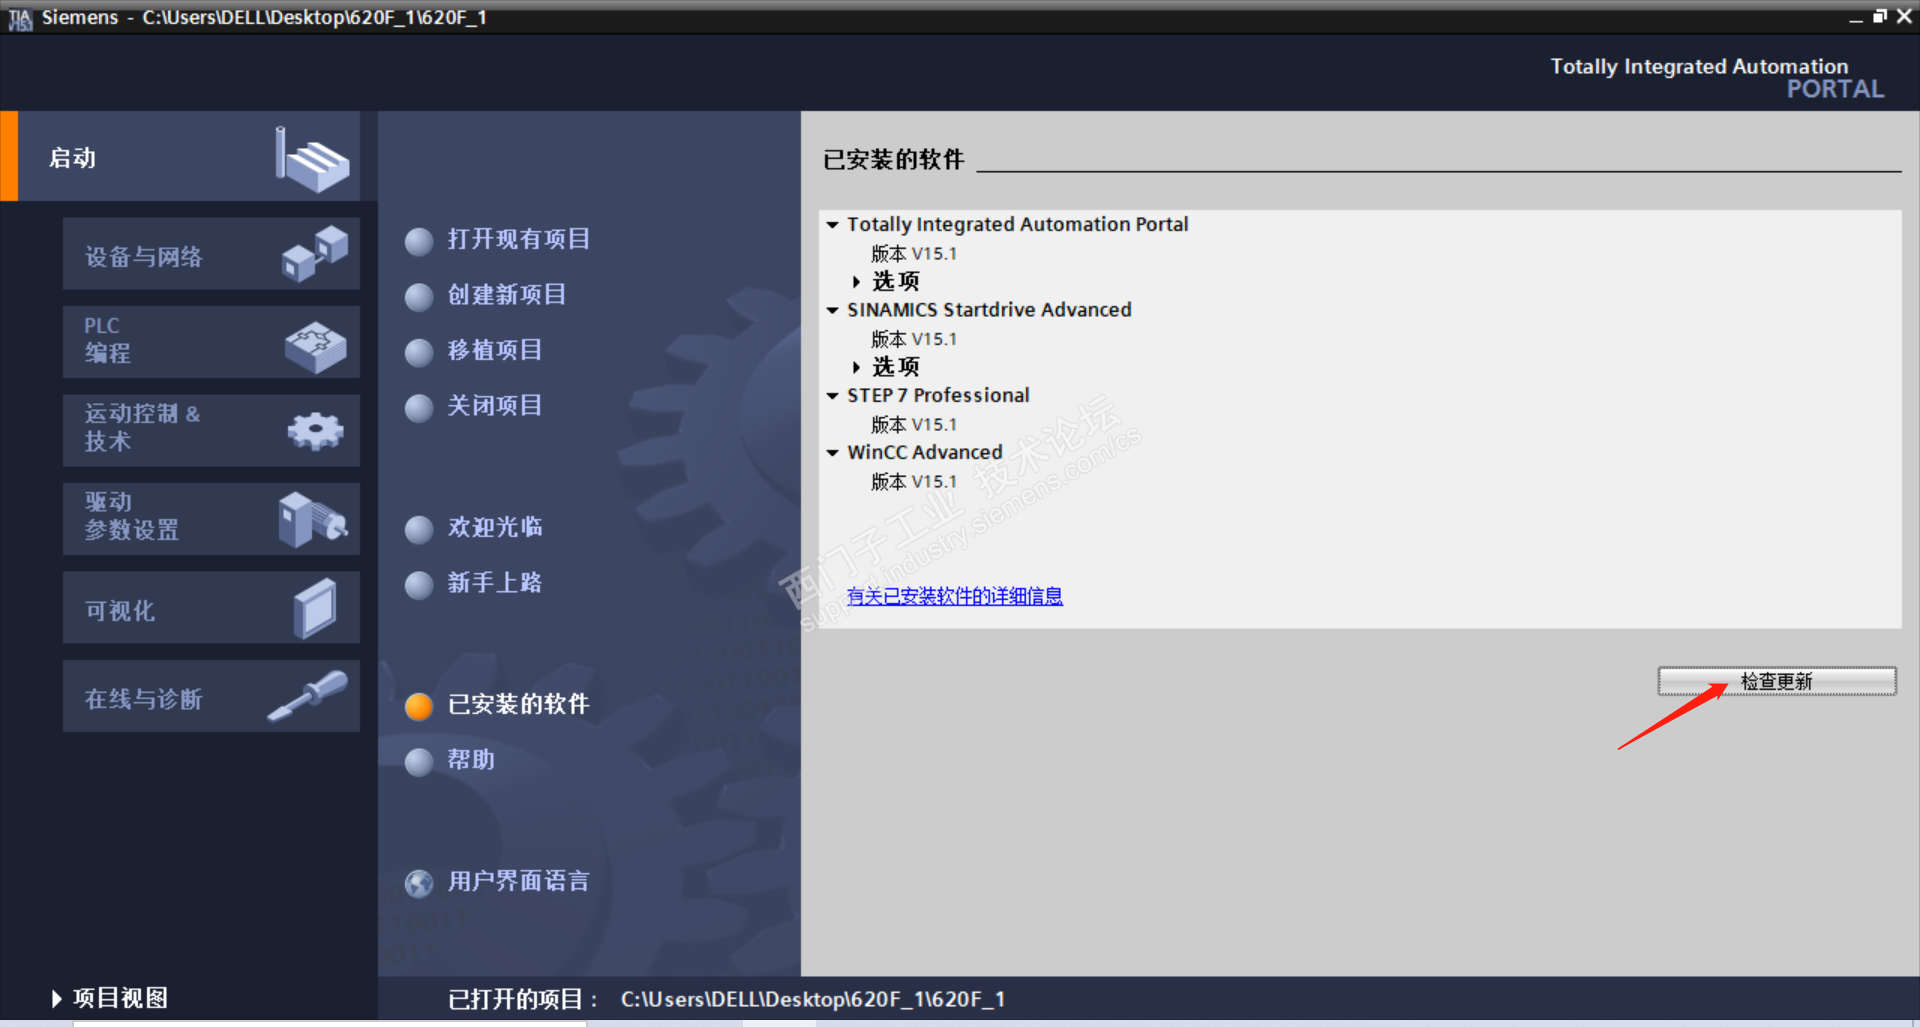
Task: Click the PLC programming puzzle icon
Action: (x=315, y=346)
